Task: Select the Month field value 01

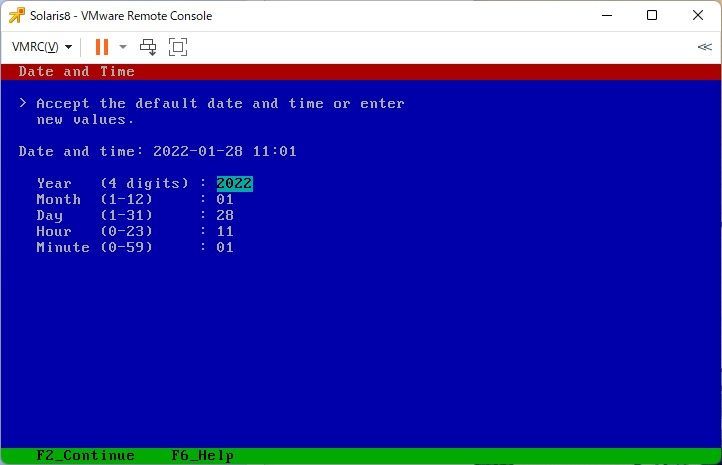Action: pyautogui.click(x=225, y=199)
